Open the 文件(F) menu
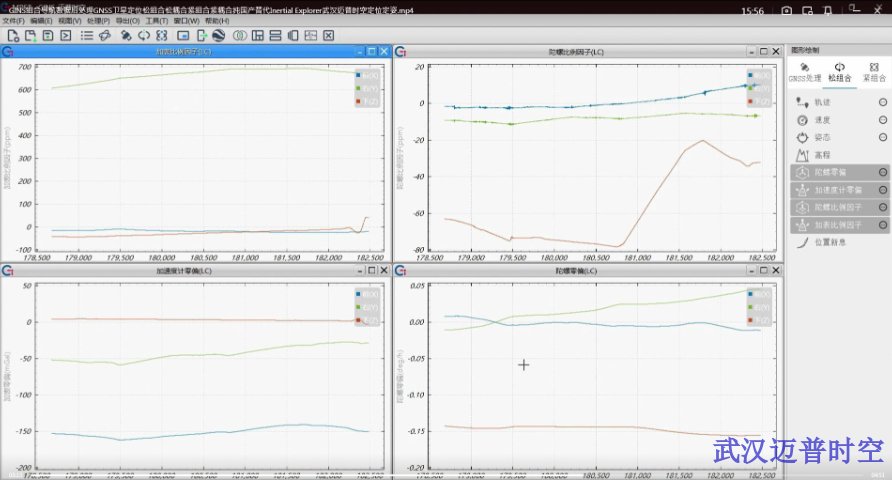 click(13, 21)
